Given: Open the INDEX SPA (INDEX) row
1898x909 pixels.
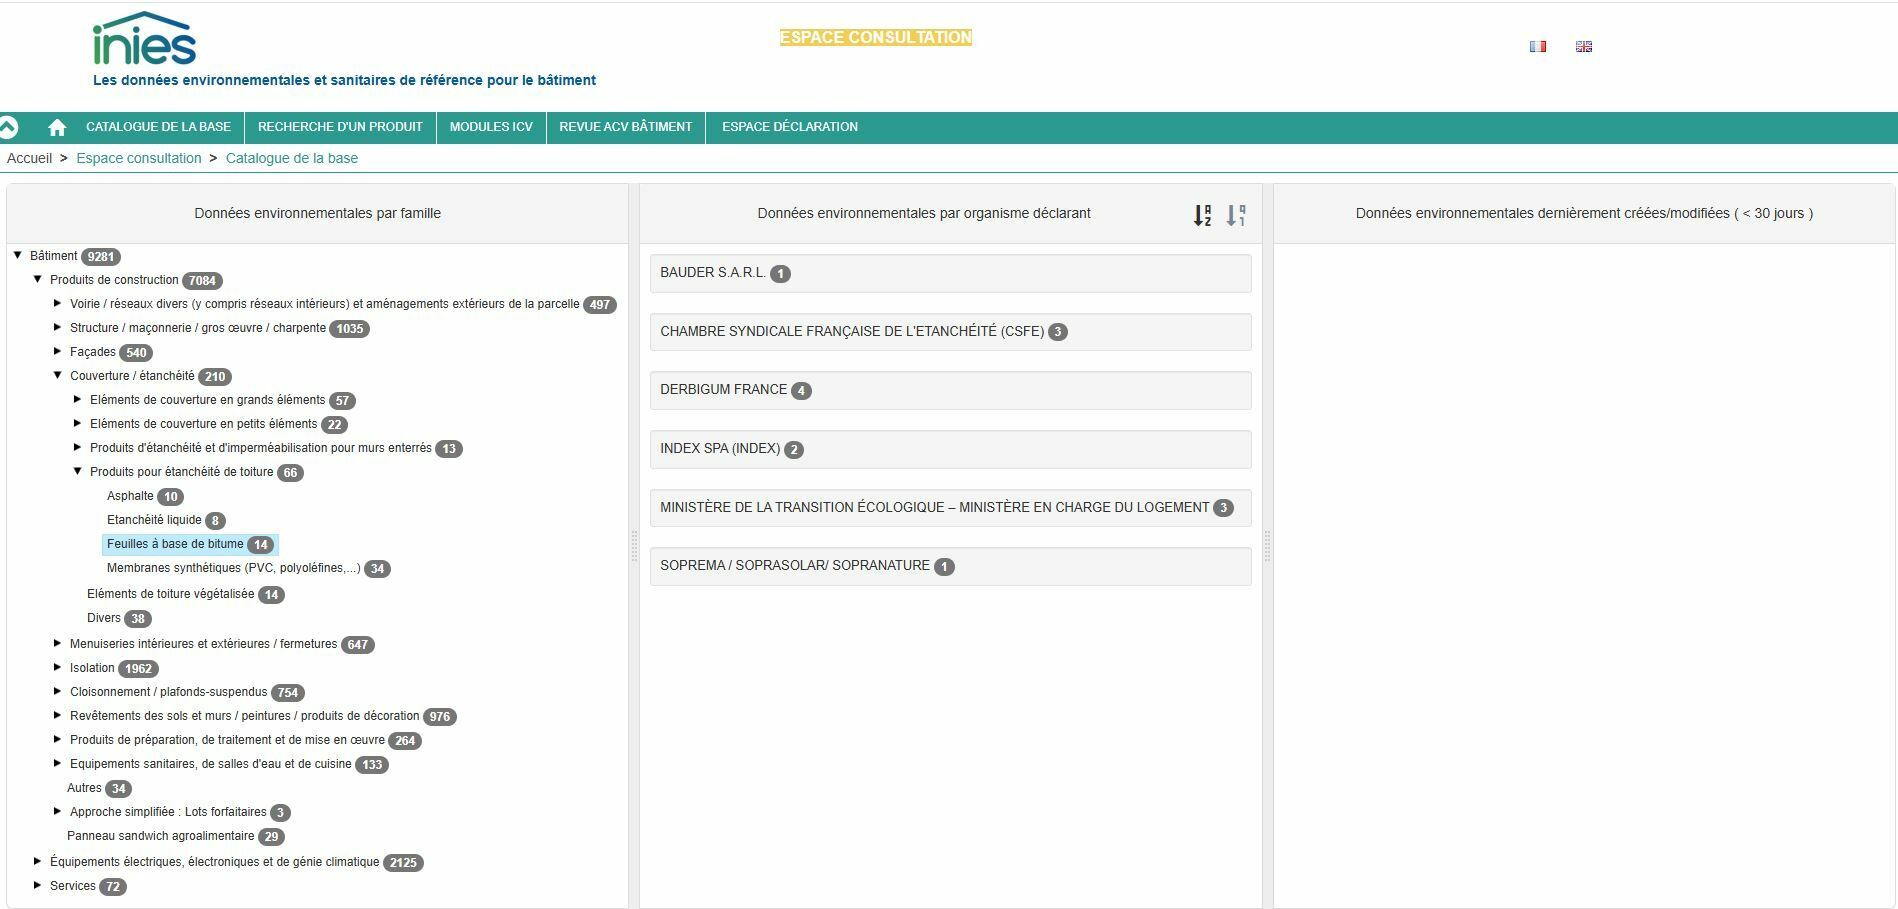Looking at the screenshot, I should (x=950, y=449).
